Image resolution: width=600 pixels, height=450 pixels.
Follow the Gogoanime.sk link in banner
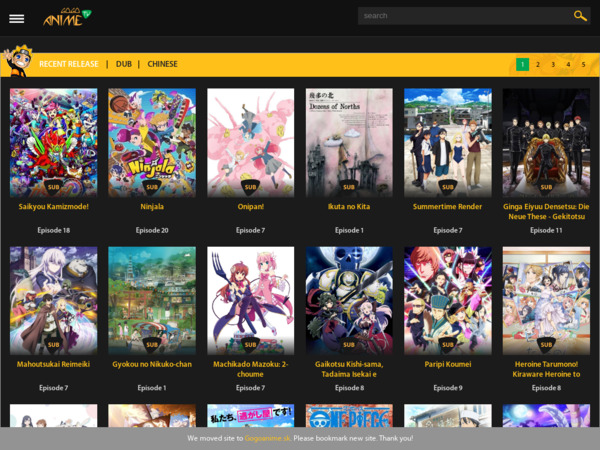pos(267,439)
